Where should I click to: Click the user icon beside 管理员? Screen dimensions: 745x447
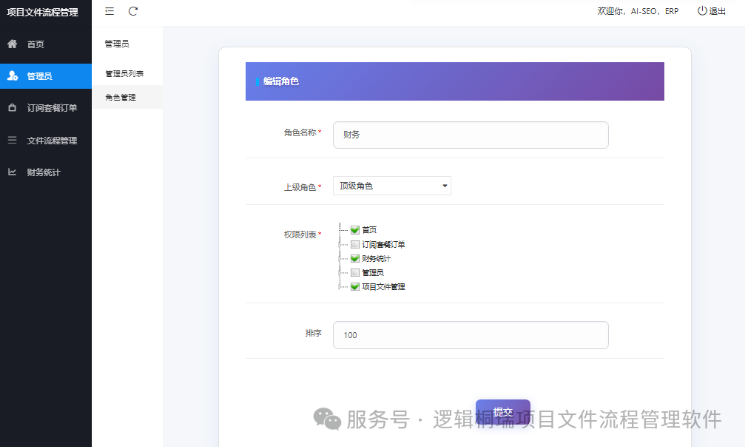click(12, 76)
